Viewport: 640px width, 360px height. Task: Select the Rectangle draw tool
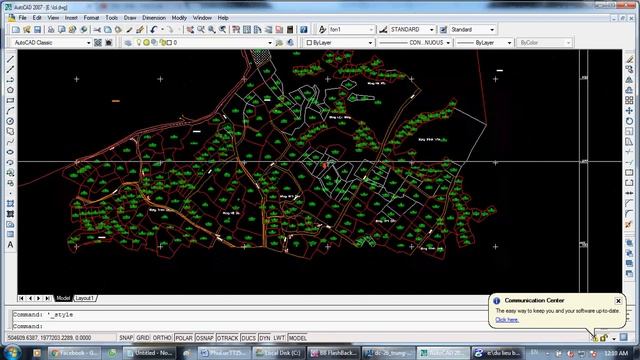11,100
